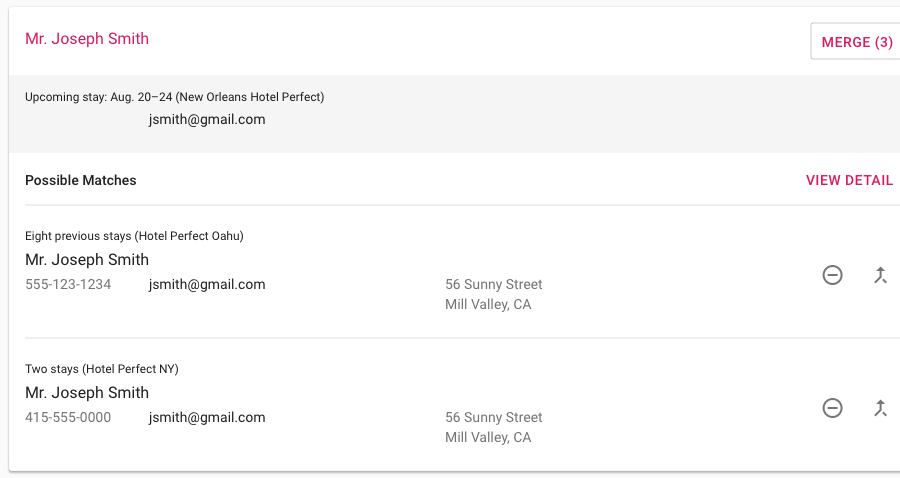900x478 pixels.
Task: Select the upcoming stay Aug. 20–24 text
Action: point(174,97)
